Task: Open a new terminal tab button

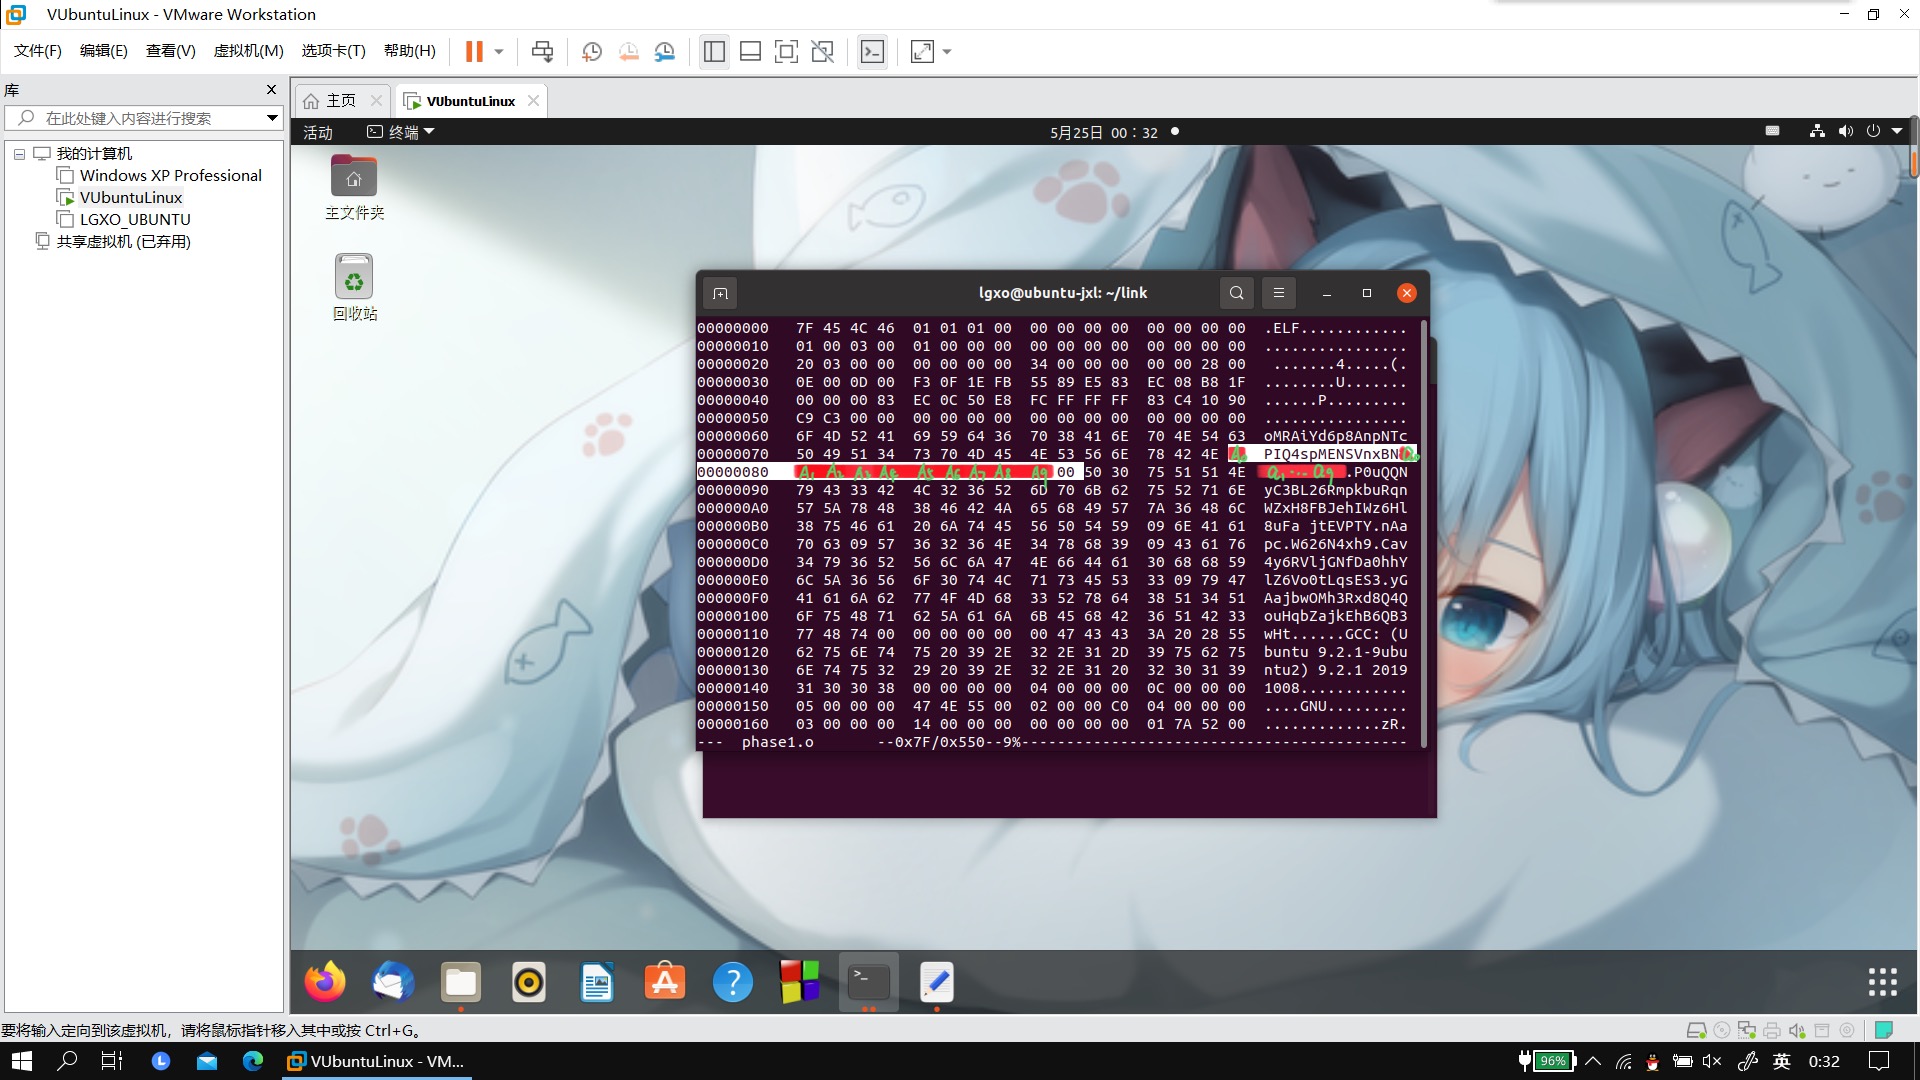Action: [x=720, y=293]
